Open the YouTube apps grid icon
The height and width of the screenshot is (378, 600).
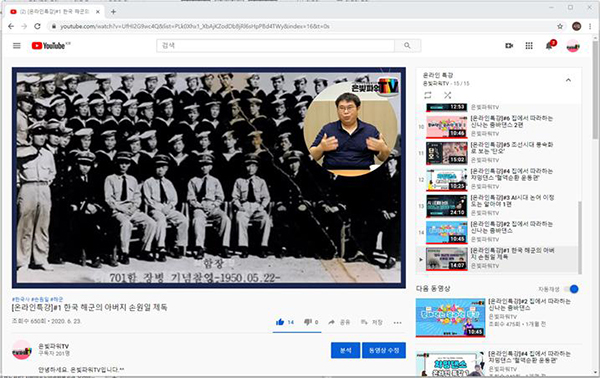[x=529, y=46]
